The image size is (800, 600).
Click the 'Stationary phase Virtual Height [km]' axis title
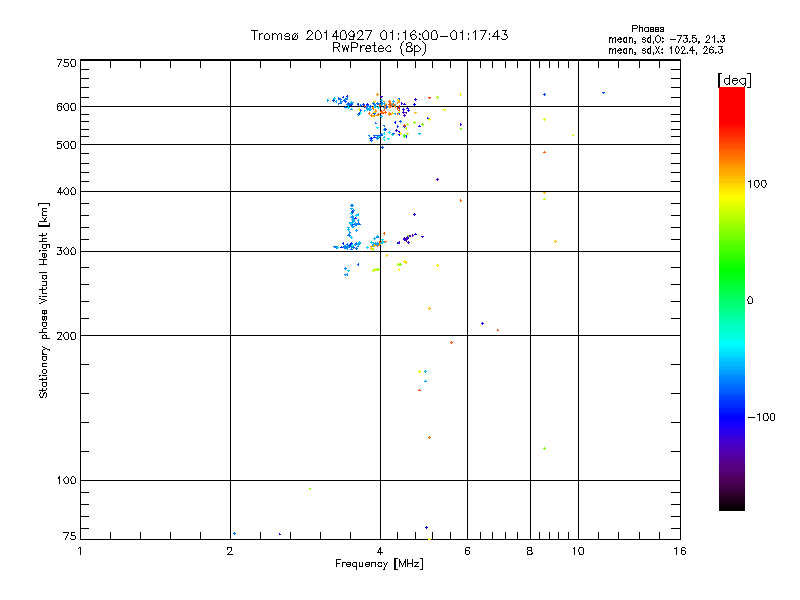pos(43,300)
